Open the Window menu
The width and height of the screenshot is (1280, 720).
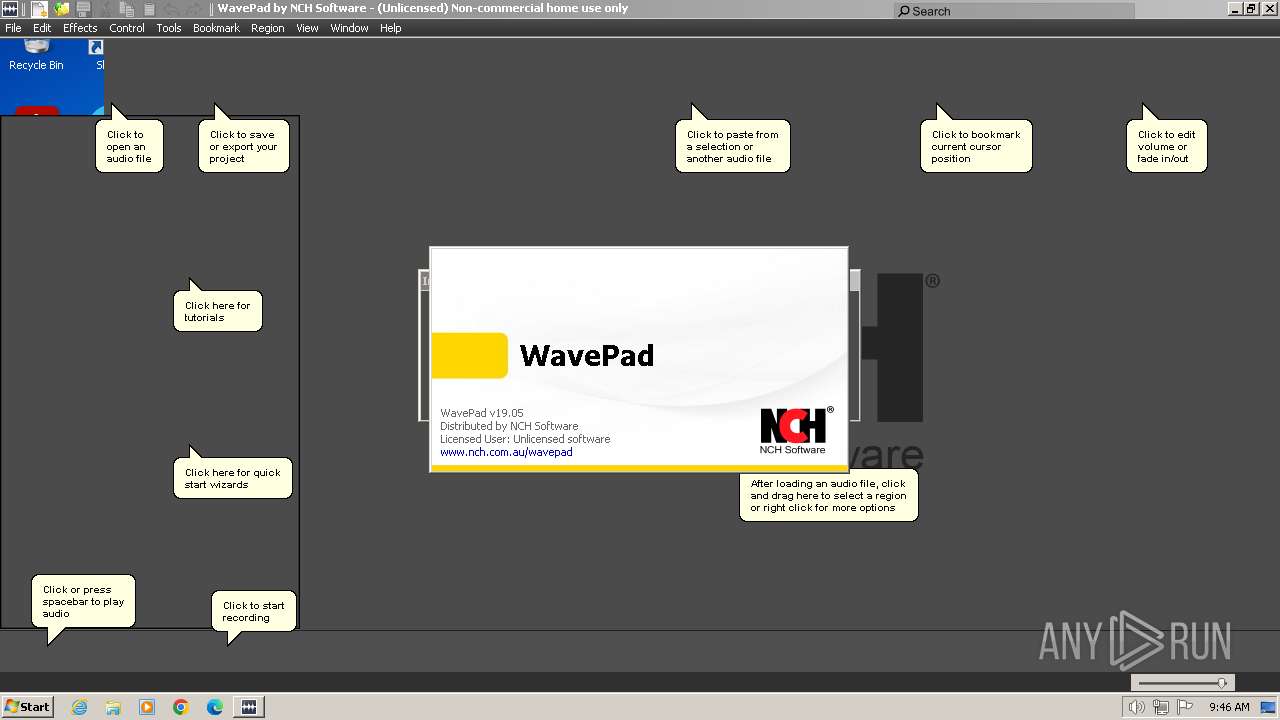tap(349, 28)
